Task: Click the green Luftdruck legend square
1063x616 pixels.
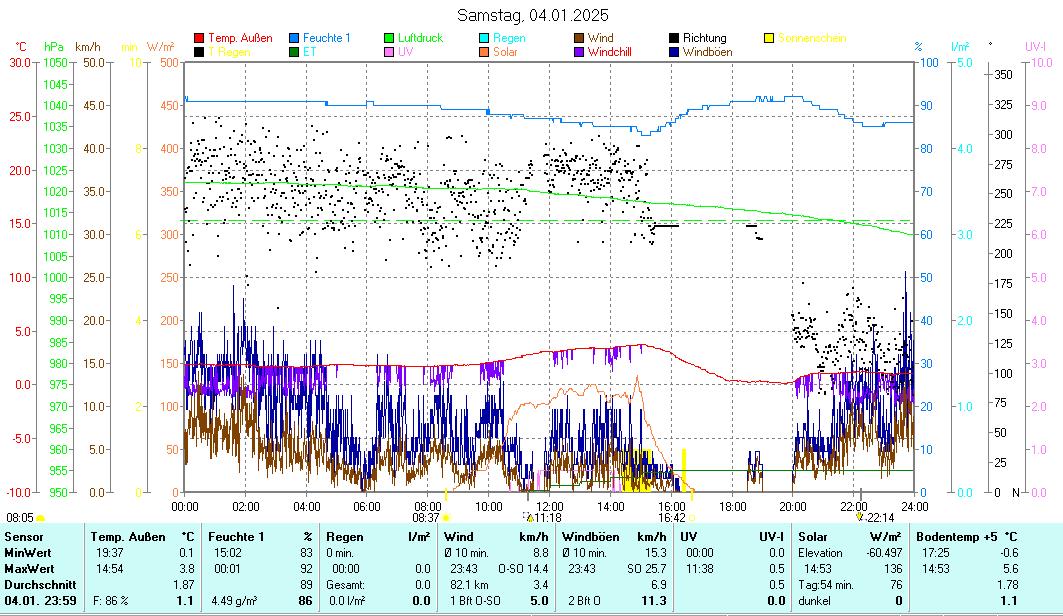Action: tap(389, 38)
